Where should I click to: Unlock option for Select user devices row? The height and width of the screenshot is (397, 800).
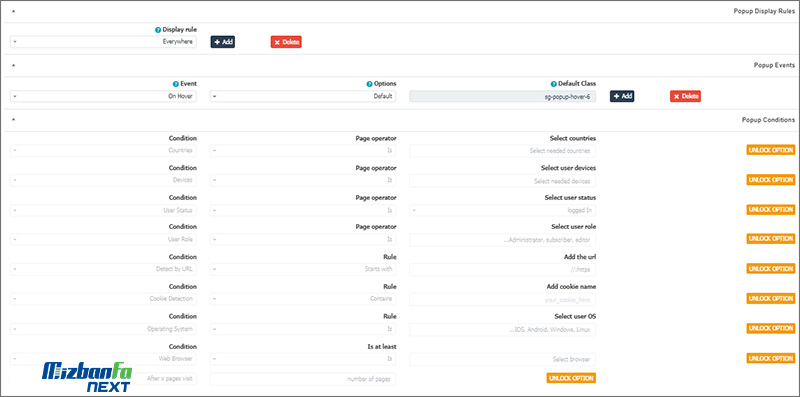[770, 180]
